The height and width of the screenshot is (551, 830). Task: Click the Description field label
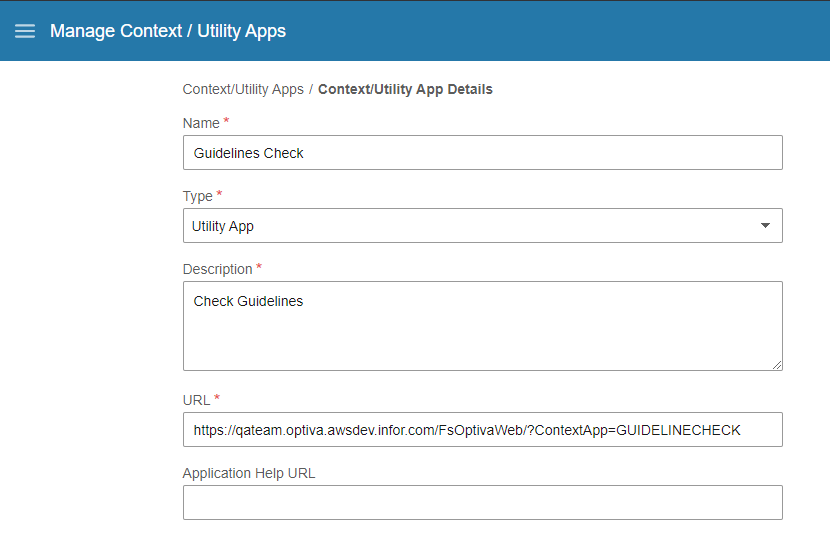click(x=218, y=269)
